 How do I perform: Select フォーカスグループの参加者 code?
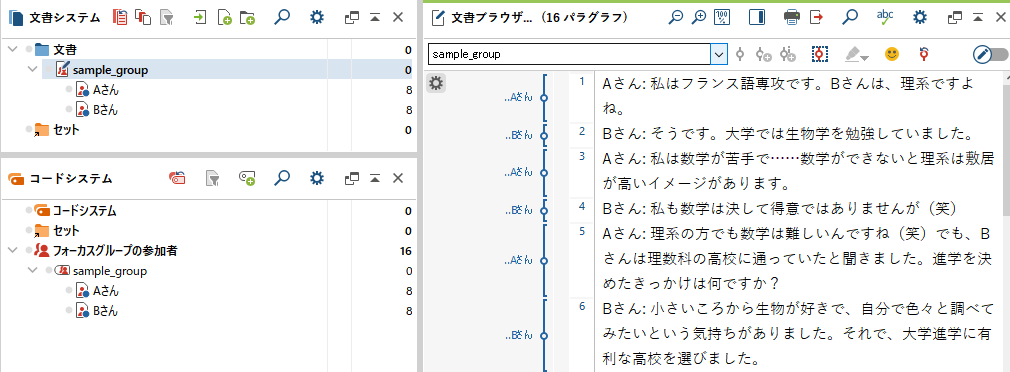(x=115, y=251)
